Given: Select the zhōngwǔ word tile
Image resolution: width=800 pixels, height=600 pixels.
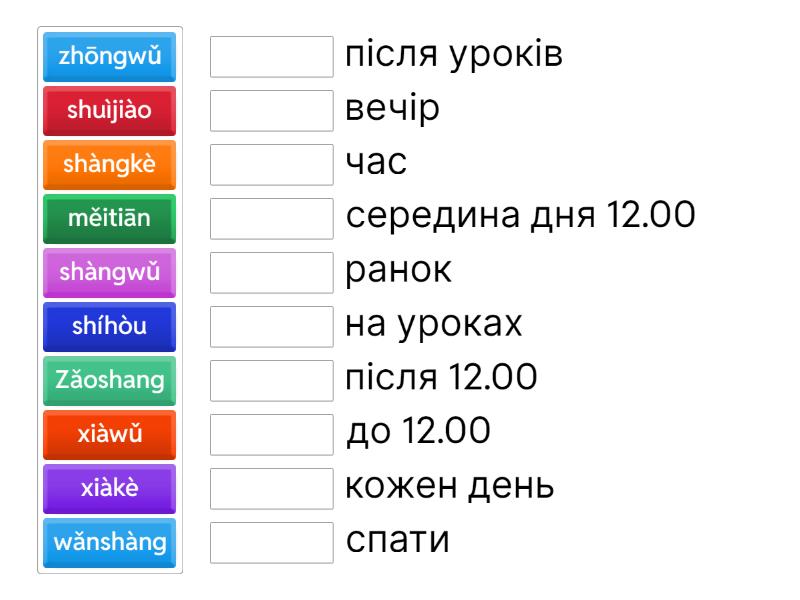Looking at the screenshot, I should [110, 57].
